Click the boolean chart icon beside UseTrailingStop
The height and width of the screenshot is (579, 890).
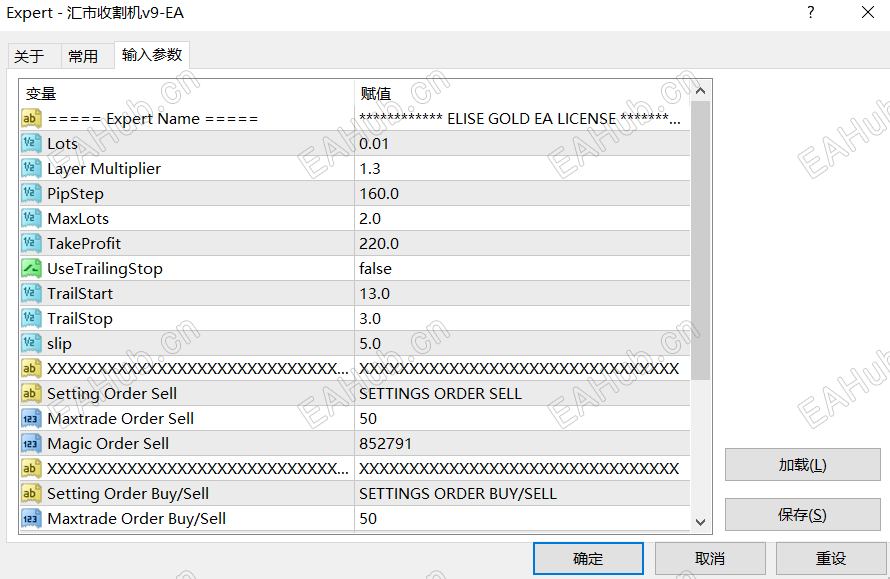[x=30, y=268]
